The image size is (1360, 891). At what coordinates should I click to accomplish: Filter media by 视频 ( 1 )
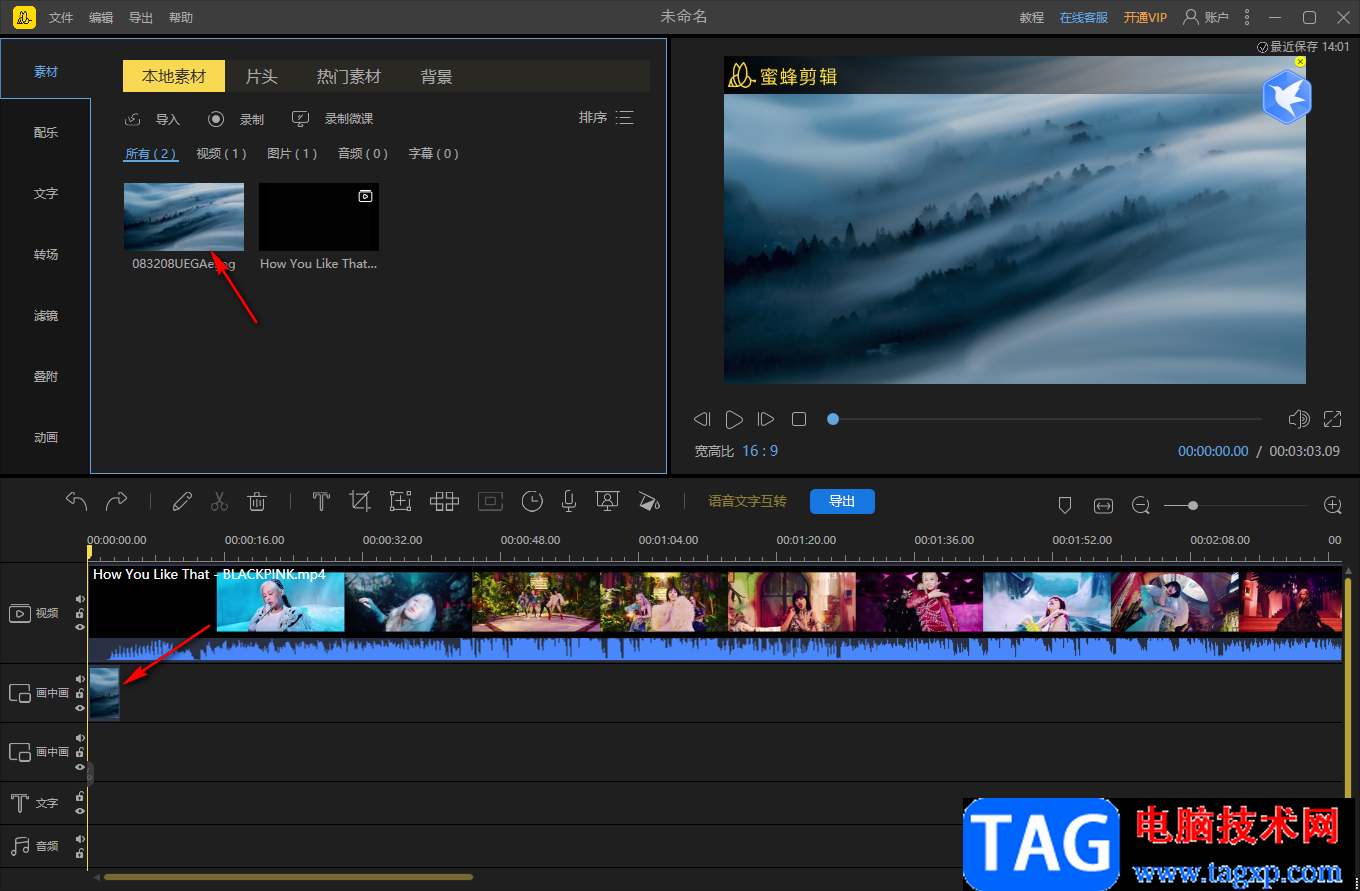tap(221, 153)
